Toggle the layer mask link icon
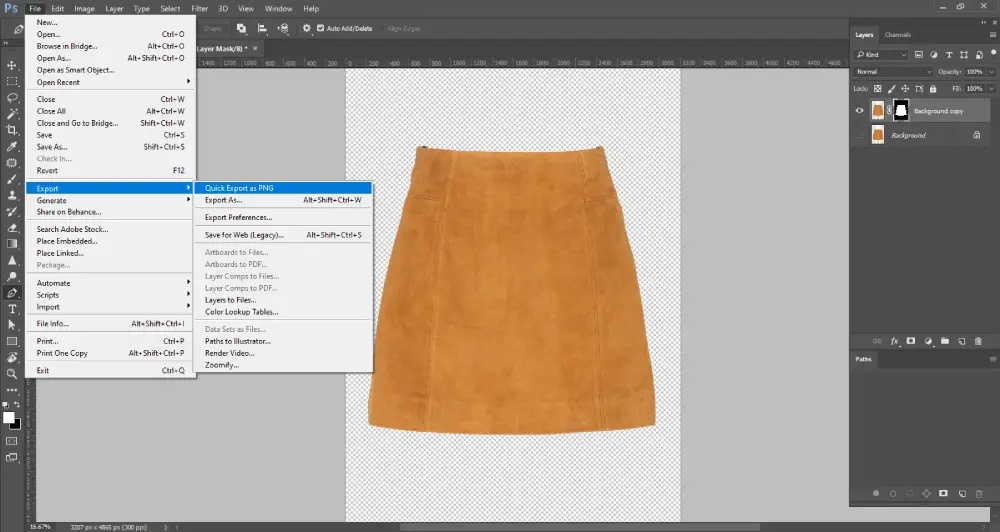 [889, 111]
